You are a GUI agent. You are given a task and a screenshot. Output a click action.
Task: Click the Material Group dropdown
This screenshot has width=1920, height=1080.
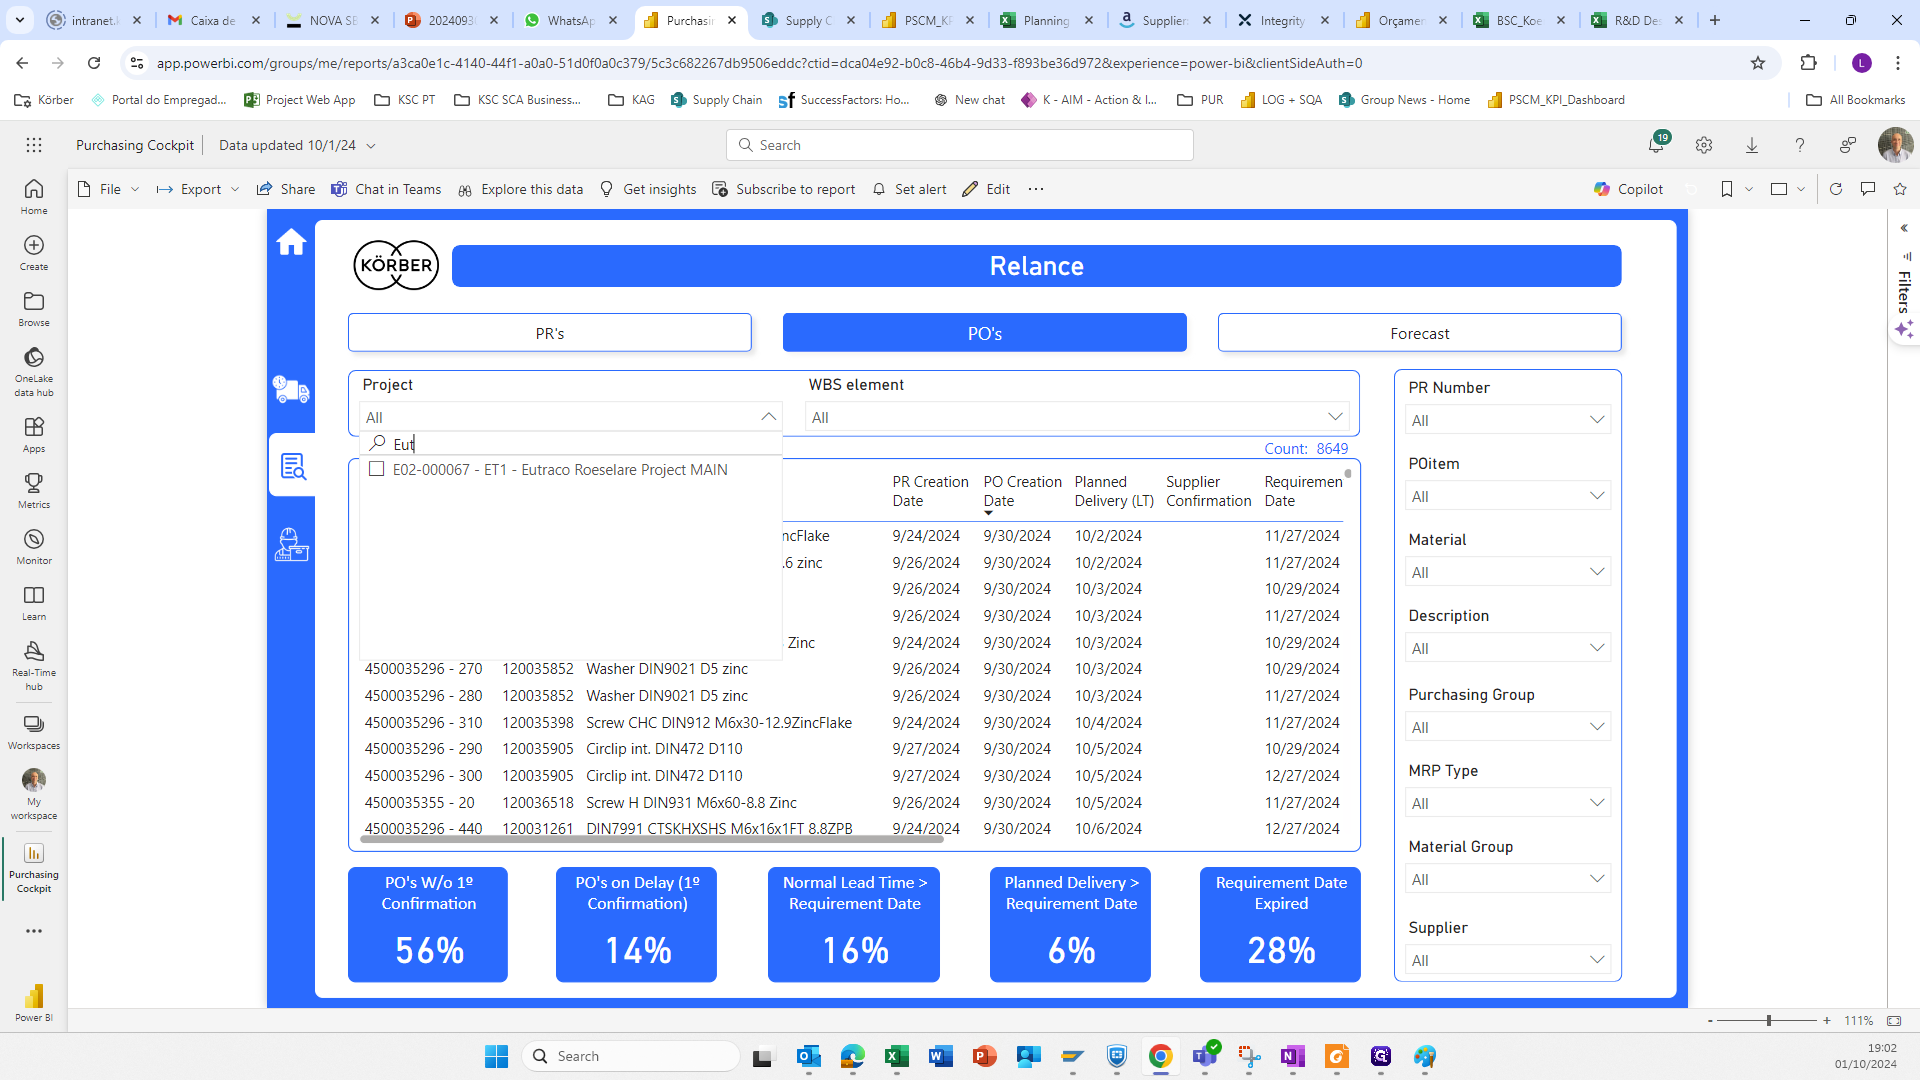(1508, 879)
